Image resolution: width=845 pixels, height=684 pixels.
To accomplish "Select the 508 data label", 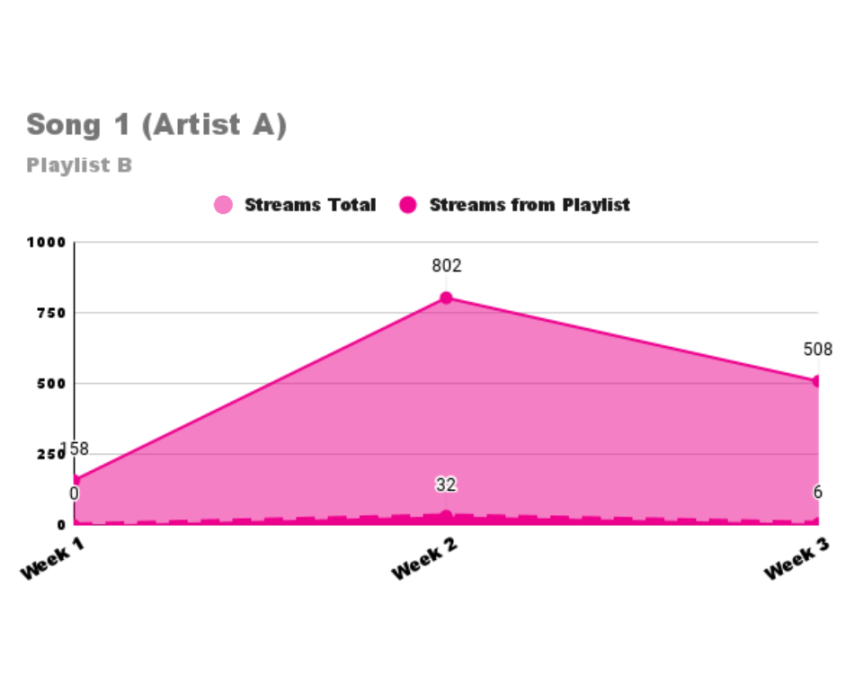I will [818, 349].
